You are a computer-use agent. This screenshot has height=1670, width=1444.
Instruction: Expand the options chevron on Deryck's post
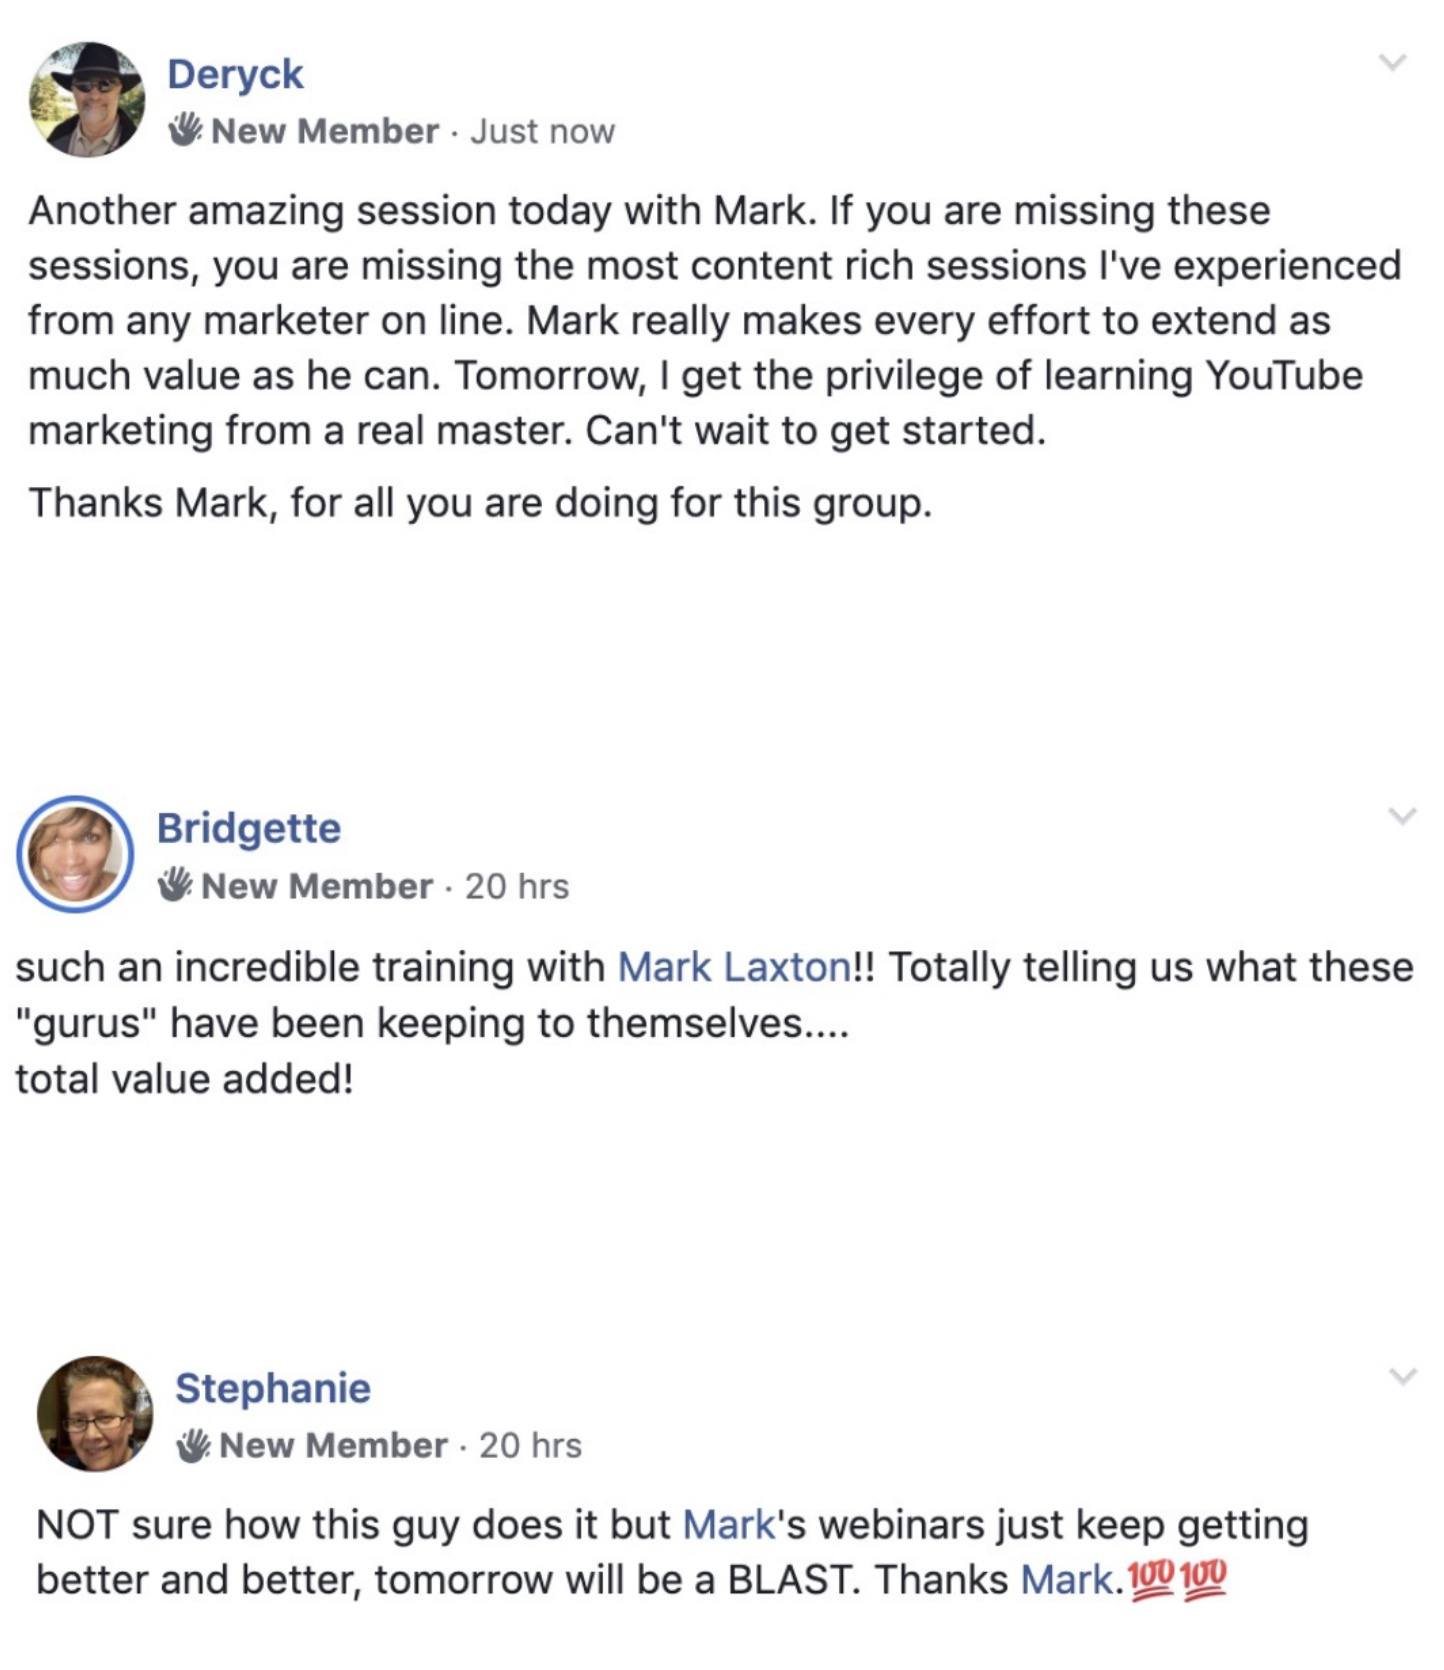pyautogui.click(x=1392, y=62)
